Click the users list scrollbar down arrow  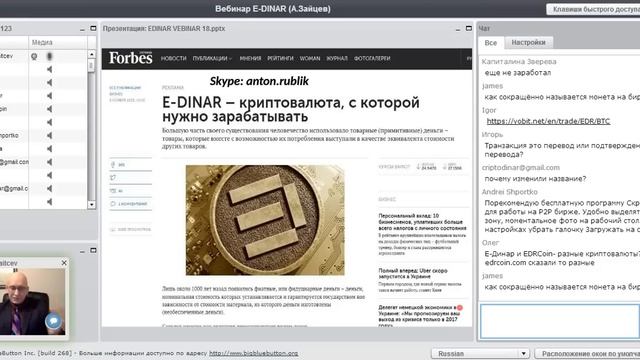[92, 205]
